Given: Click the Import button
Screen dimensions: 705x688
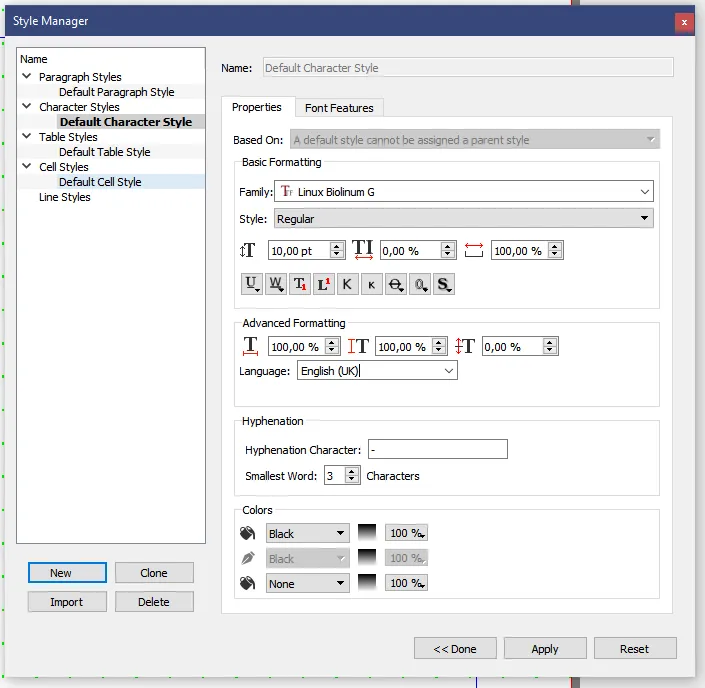Looking at the screenshot, I should tap(67, 602).
